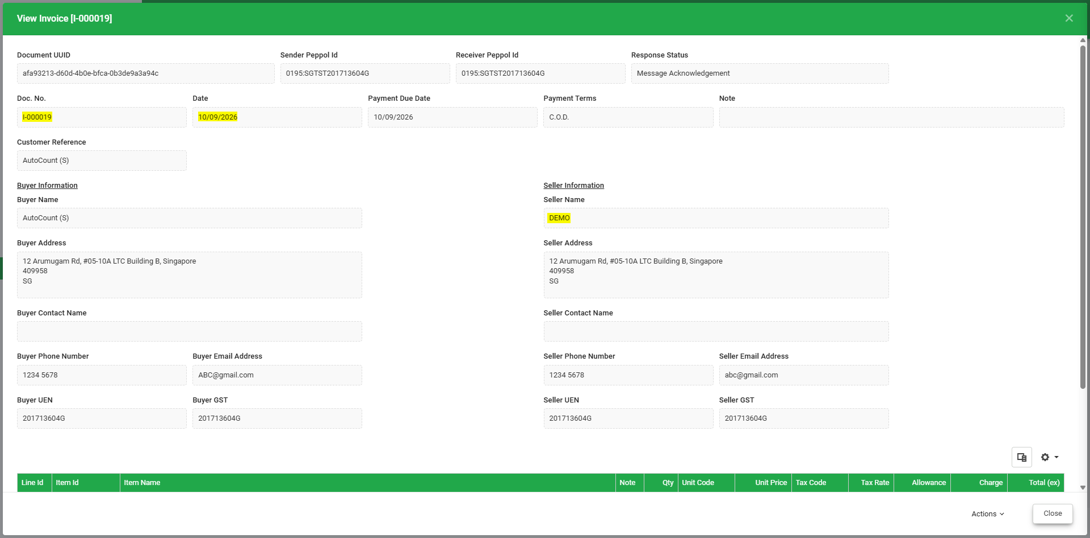
Task: Select the Seller Name field DEMO
Action: coord(716,218)
